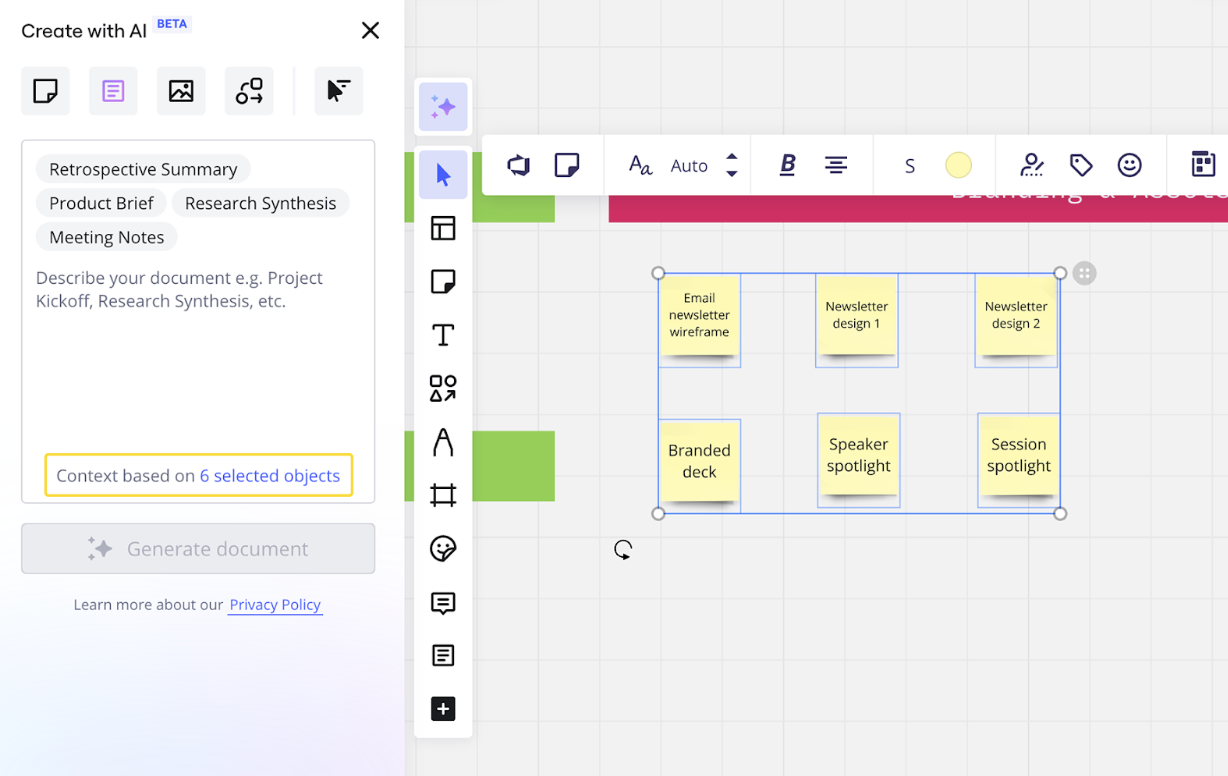Open the tag options for selected notes
The image size is (1228, 776).
click(1081, 165)
